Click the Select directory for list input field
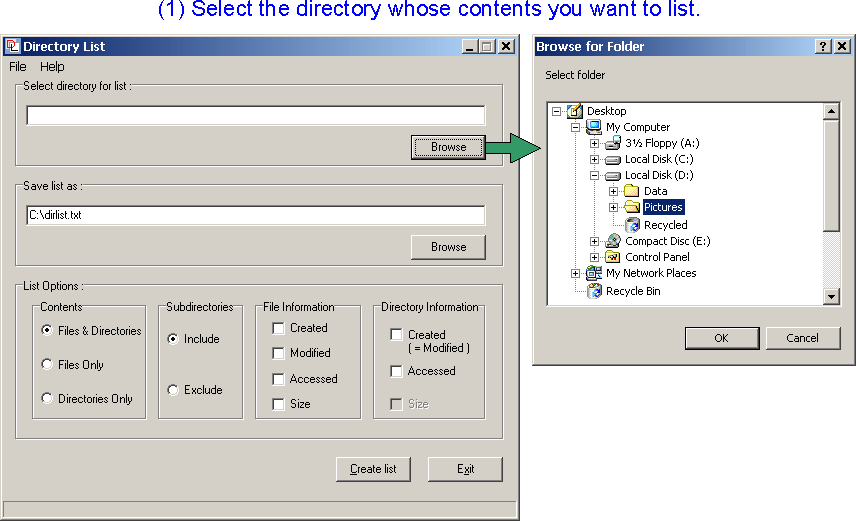 pos(255,115)
